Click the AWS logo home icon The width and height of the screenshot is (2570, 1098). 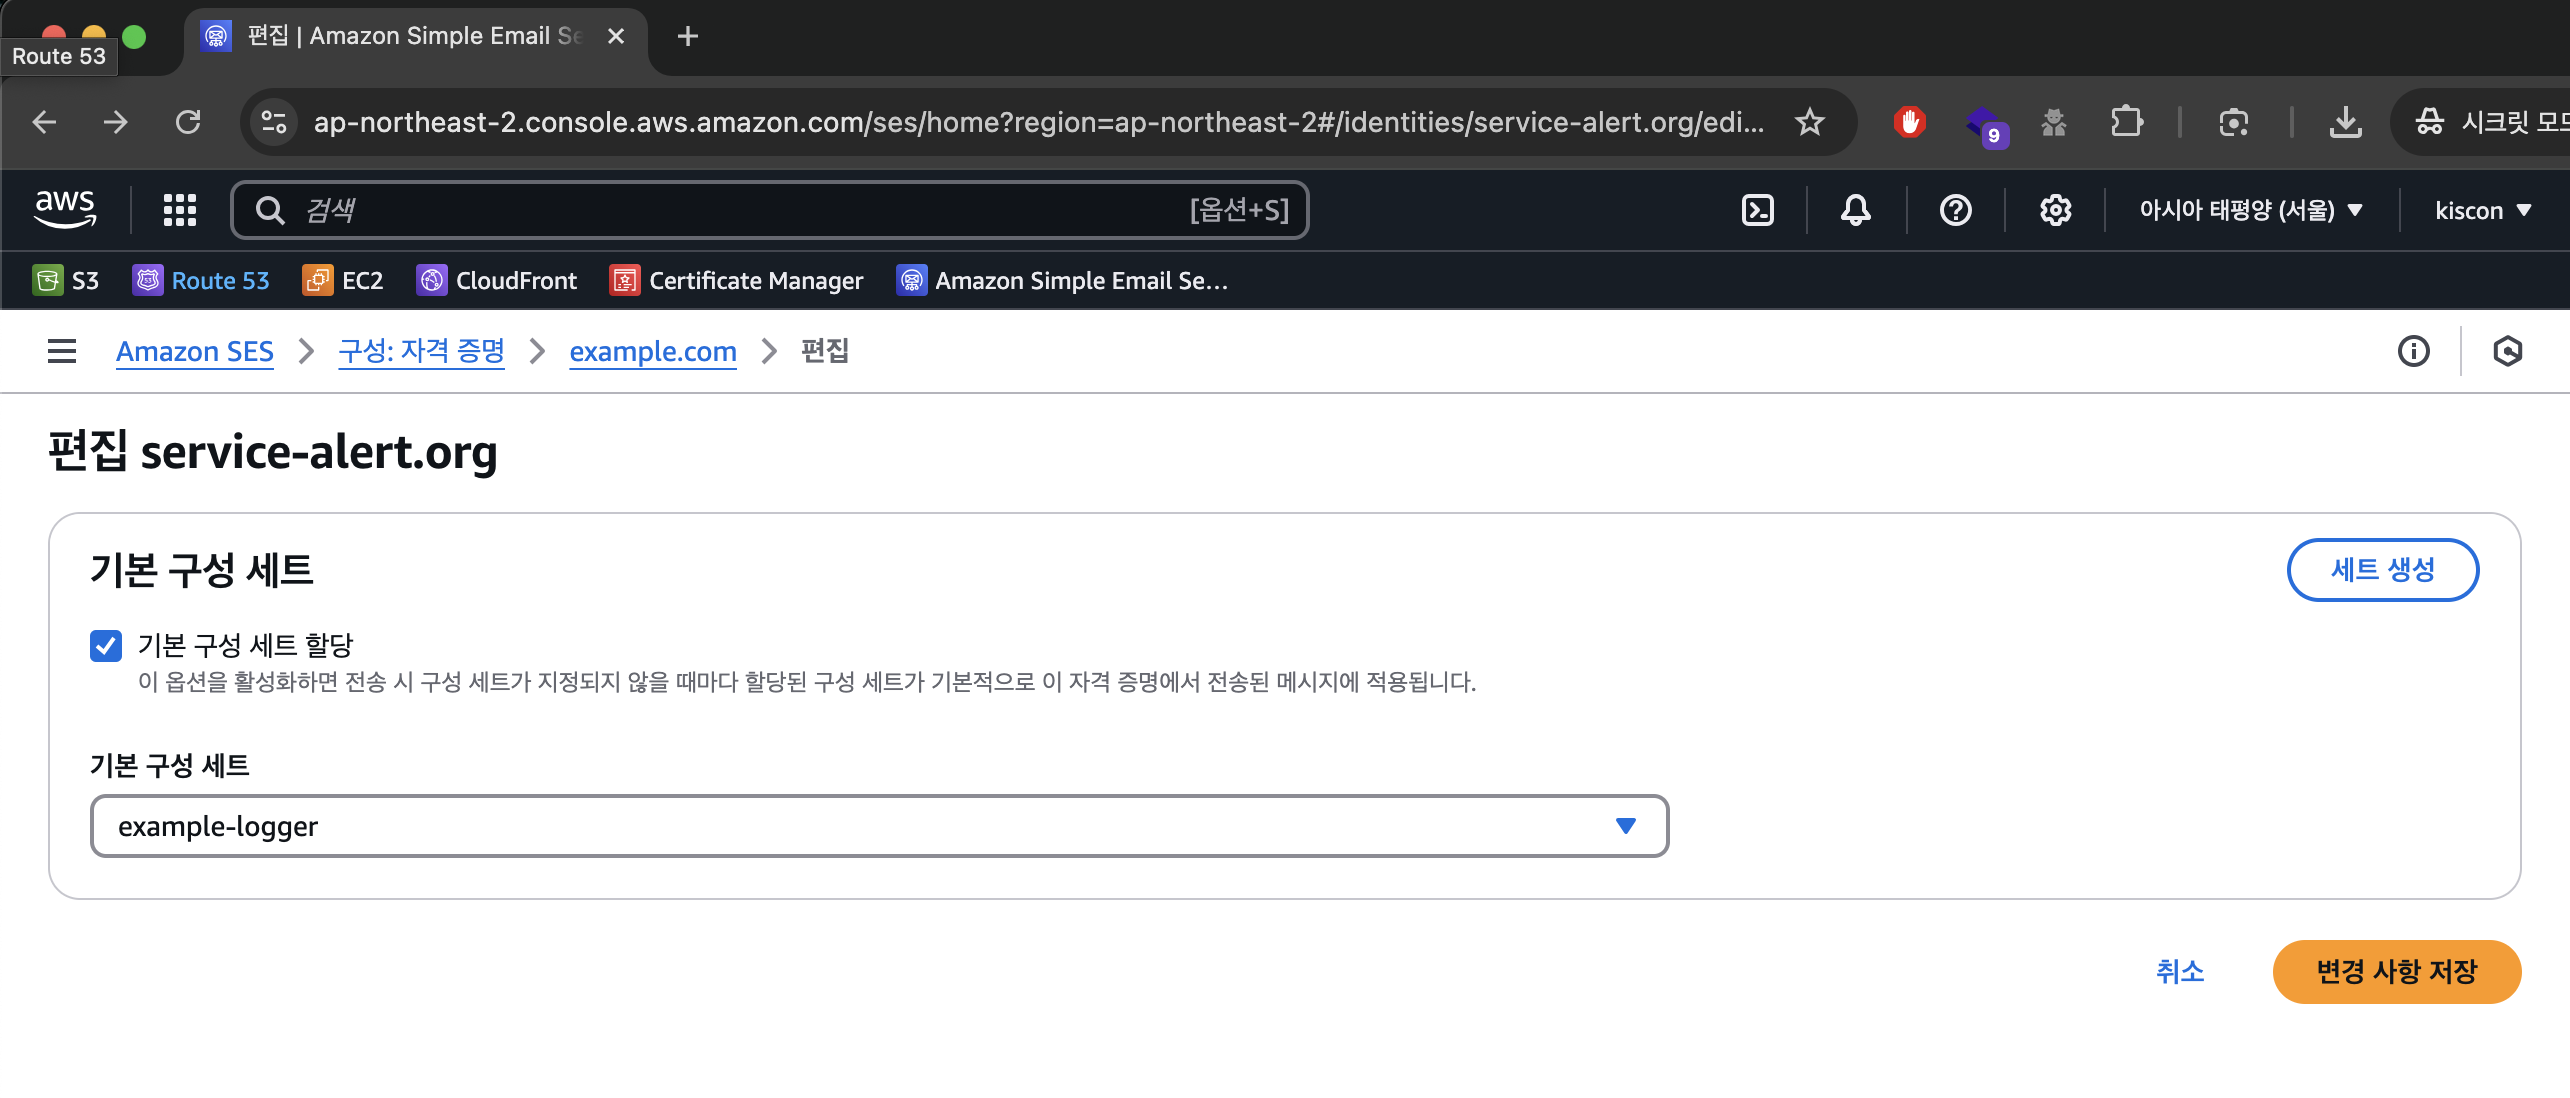coord(66,208)
